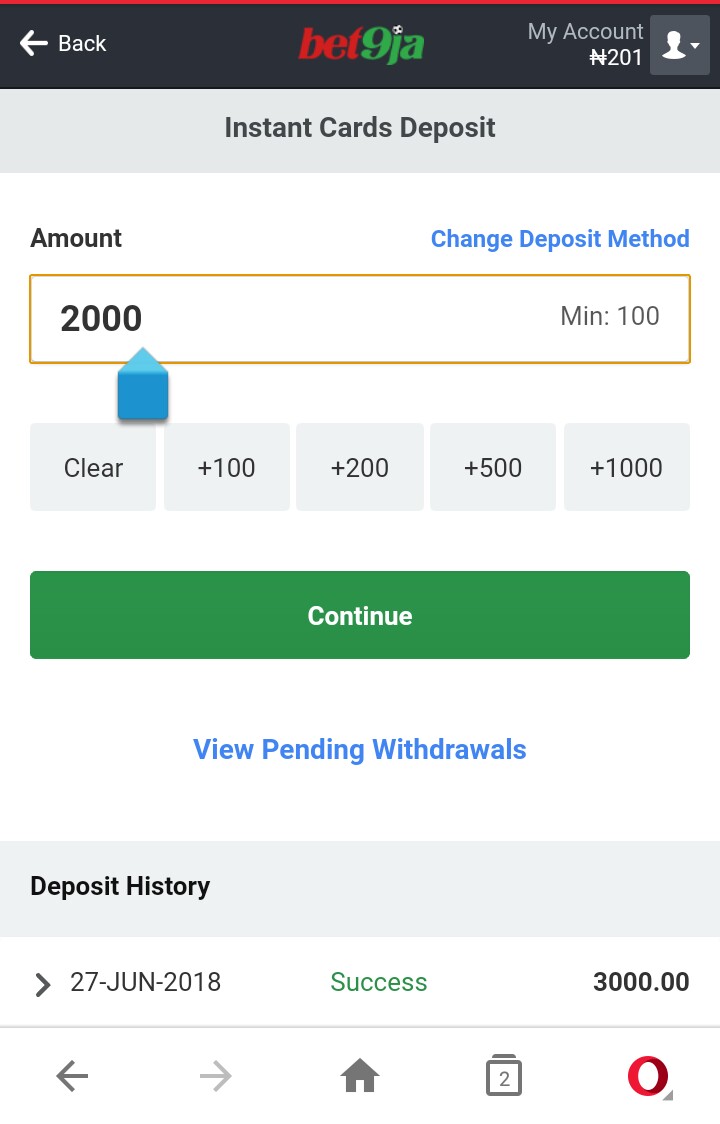Grab the blue text cursor handle
The image size is (720, 1124).
click(143, 387)
